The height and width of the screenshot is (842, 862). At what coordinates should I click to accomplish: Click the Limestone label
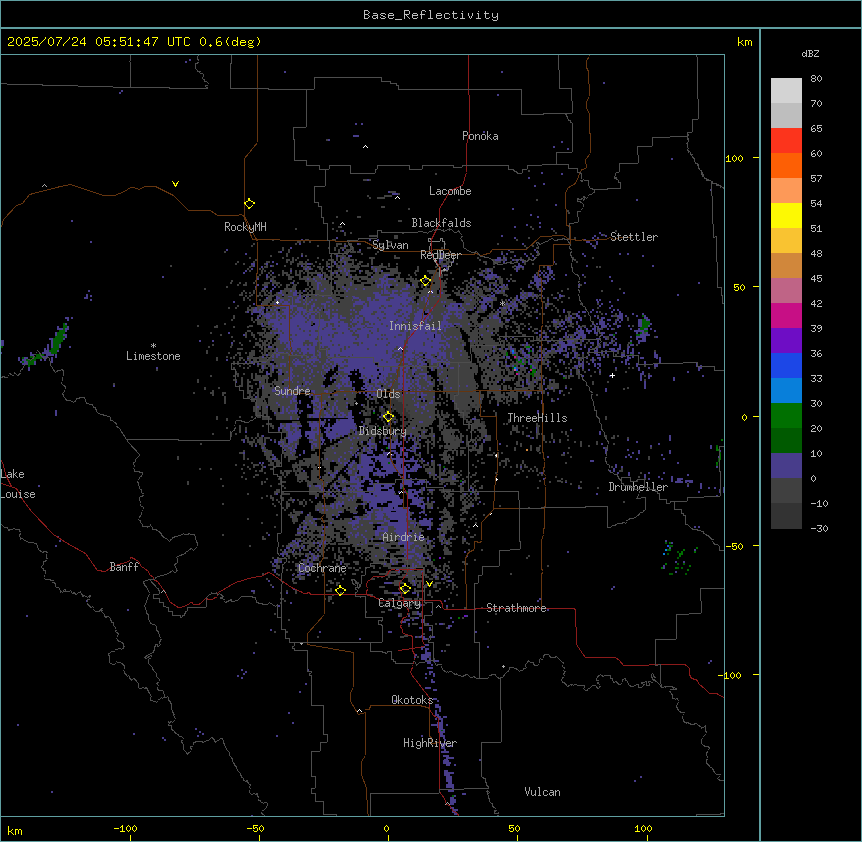pos(153,356)
